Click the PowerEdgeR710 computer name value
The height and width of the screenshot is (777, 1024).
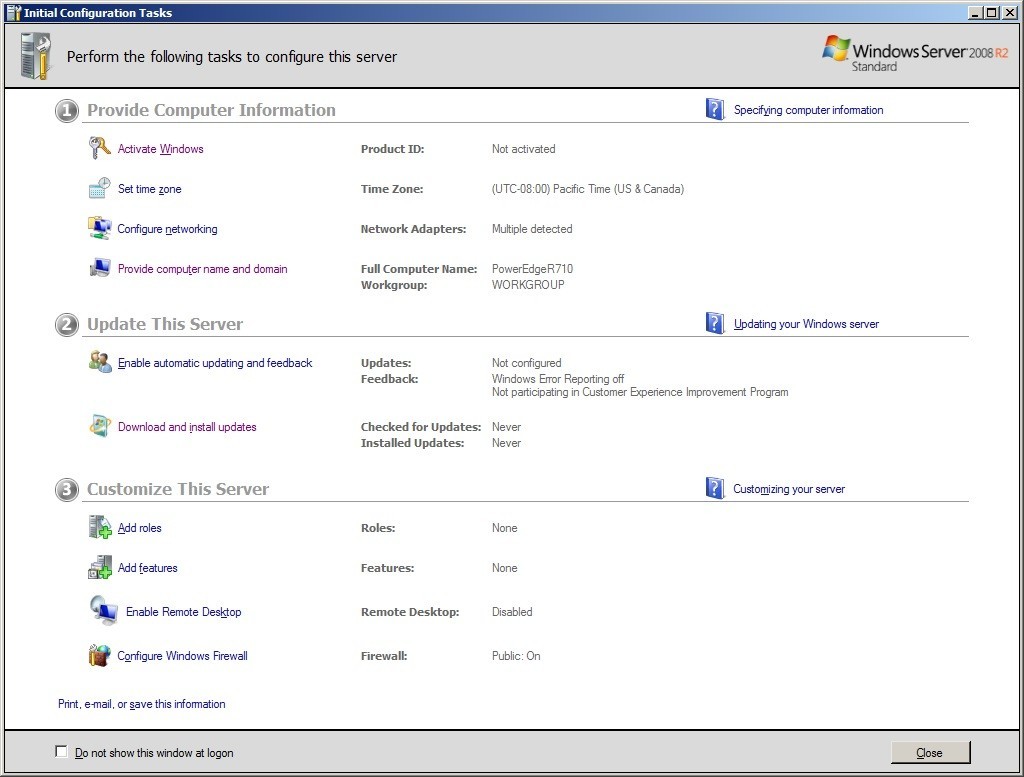tap(532, 268)
